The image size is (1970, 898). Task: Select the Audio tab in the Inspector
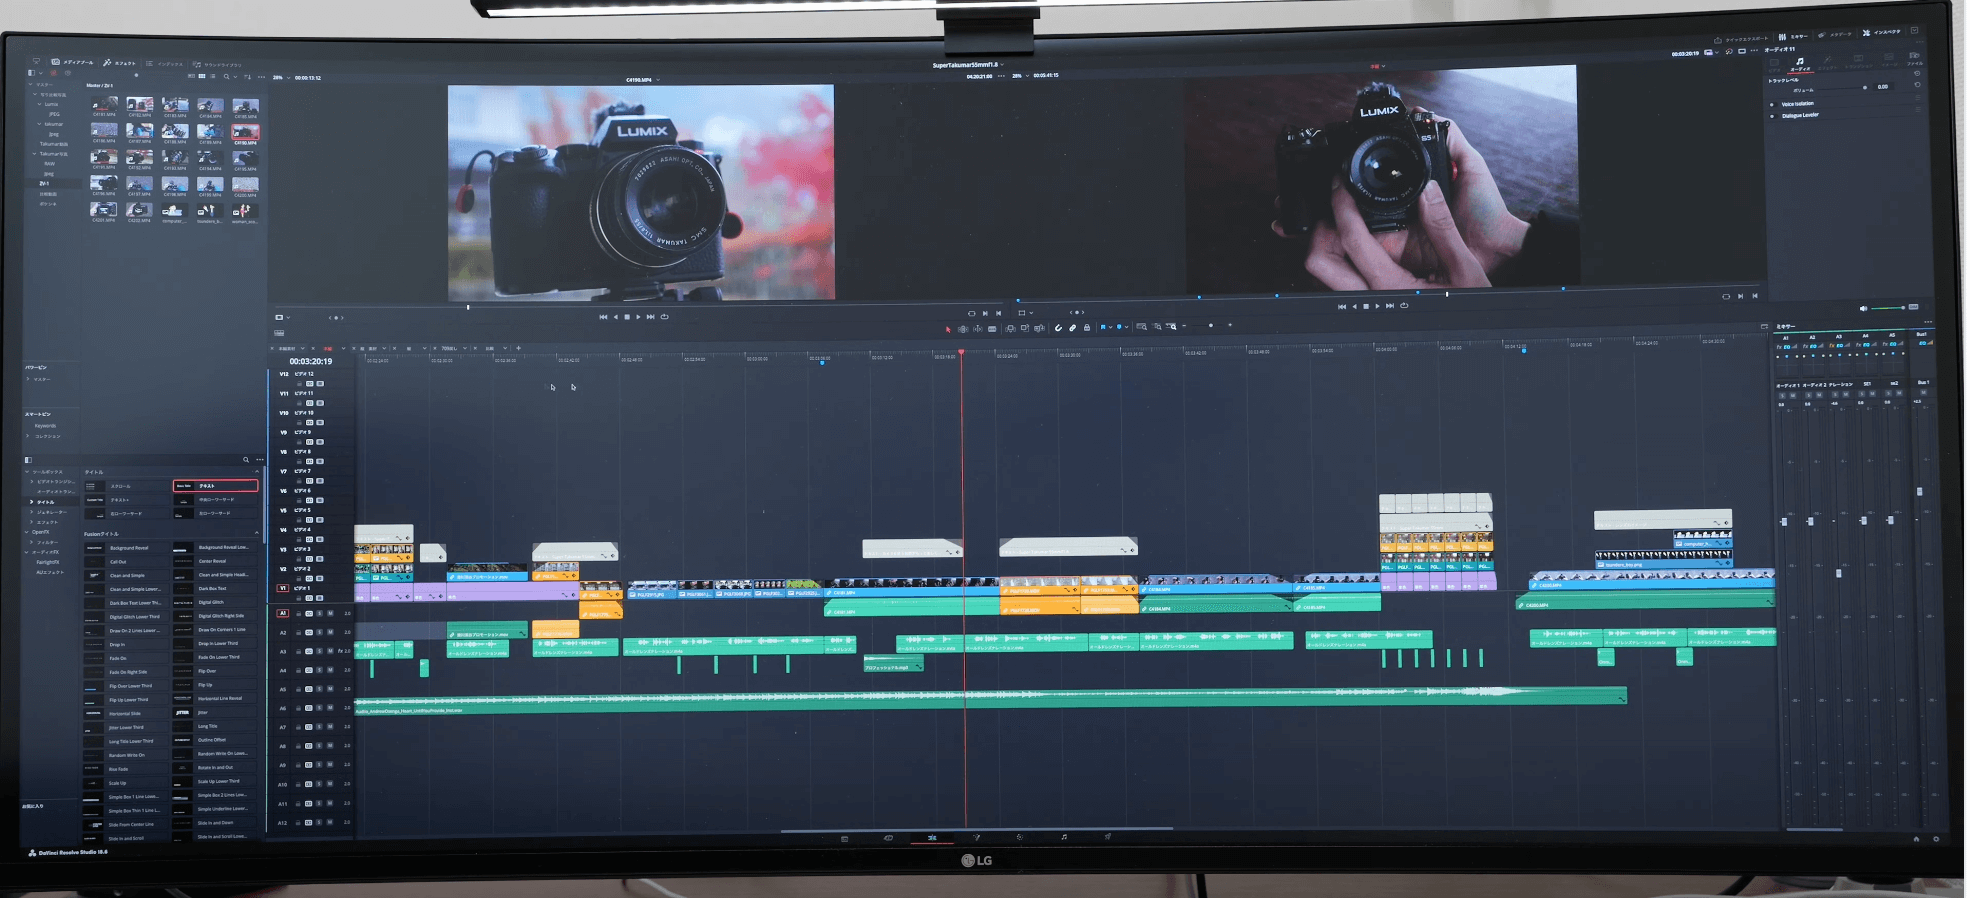pos(1800,63)
